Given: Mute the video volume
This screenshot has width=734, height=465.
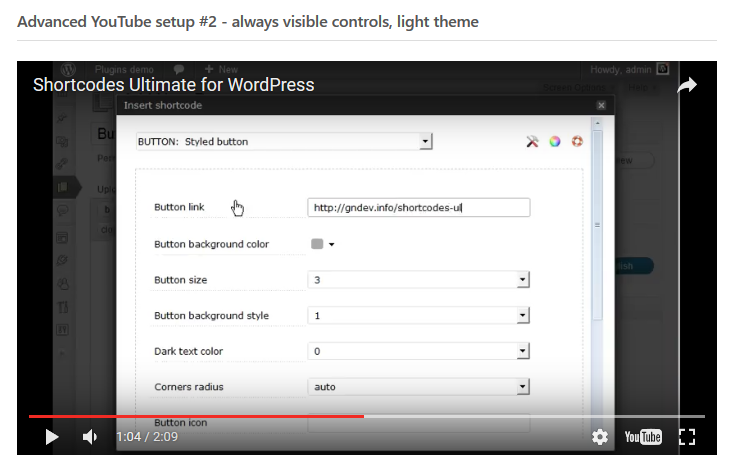Looking at the screenshot, I should 90,437.
